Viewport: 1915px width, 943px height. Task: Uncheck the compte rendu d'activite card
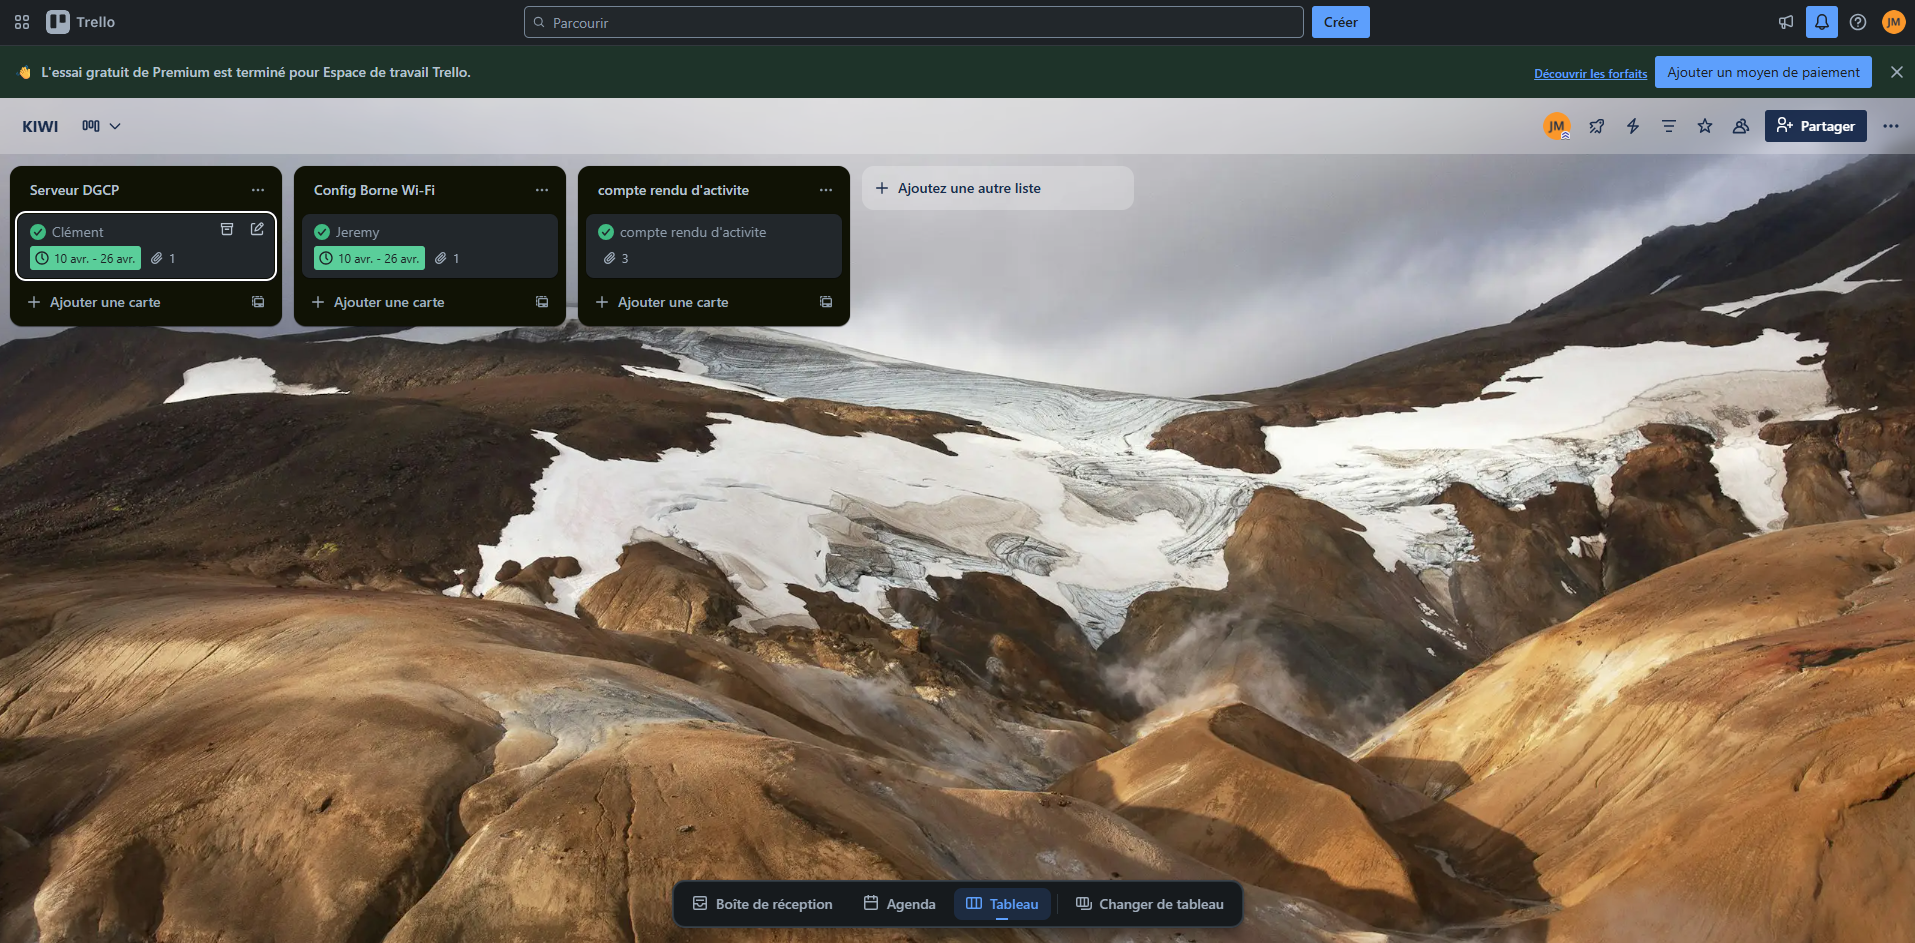[606, 232]
